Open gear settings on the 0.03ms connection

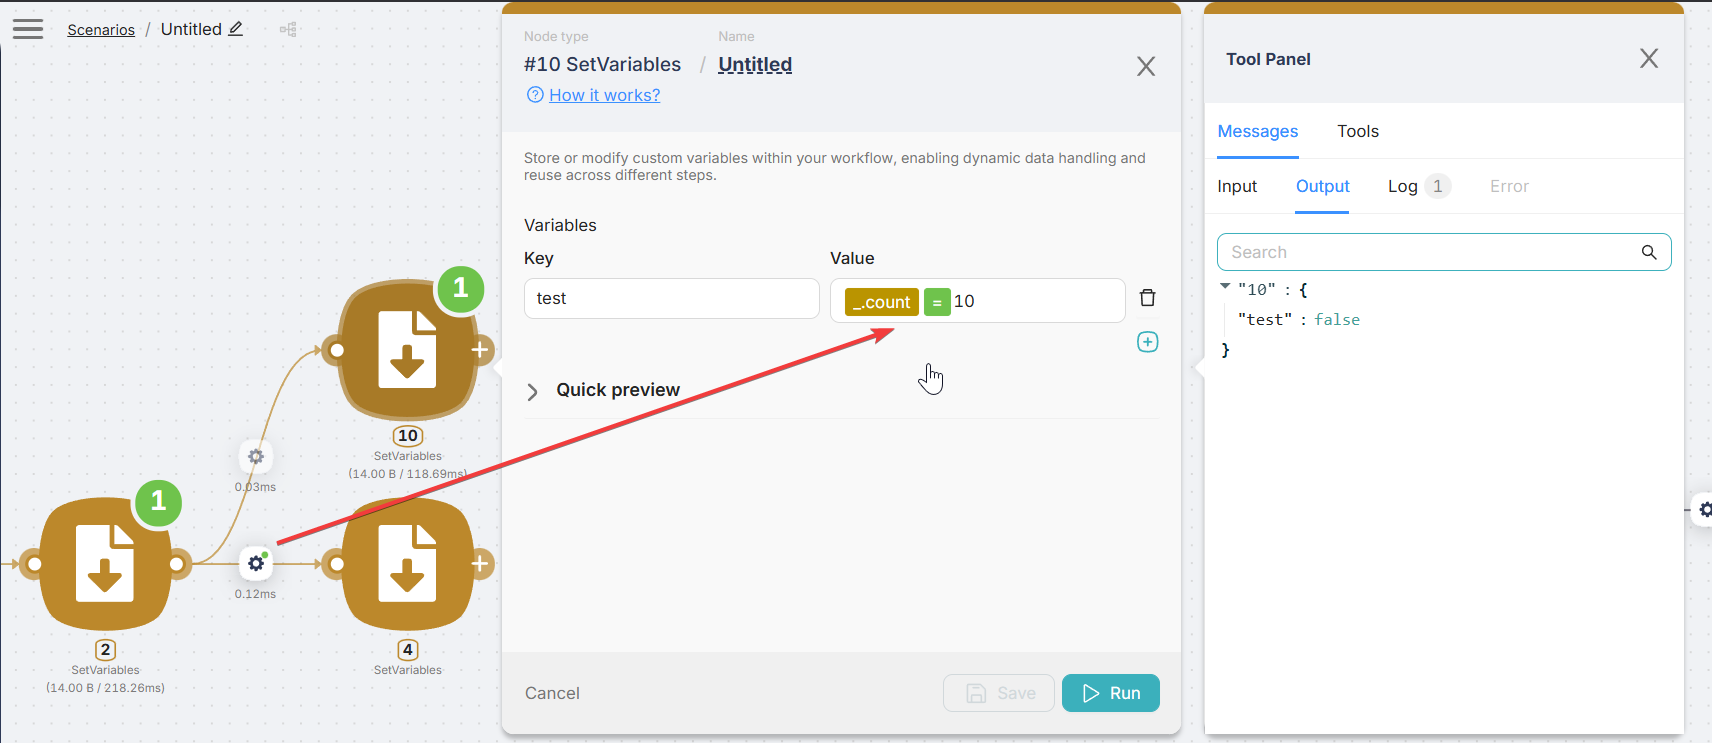pos(256,457)
